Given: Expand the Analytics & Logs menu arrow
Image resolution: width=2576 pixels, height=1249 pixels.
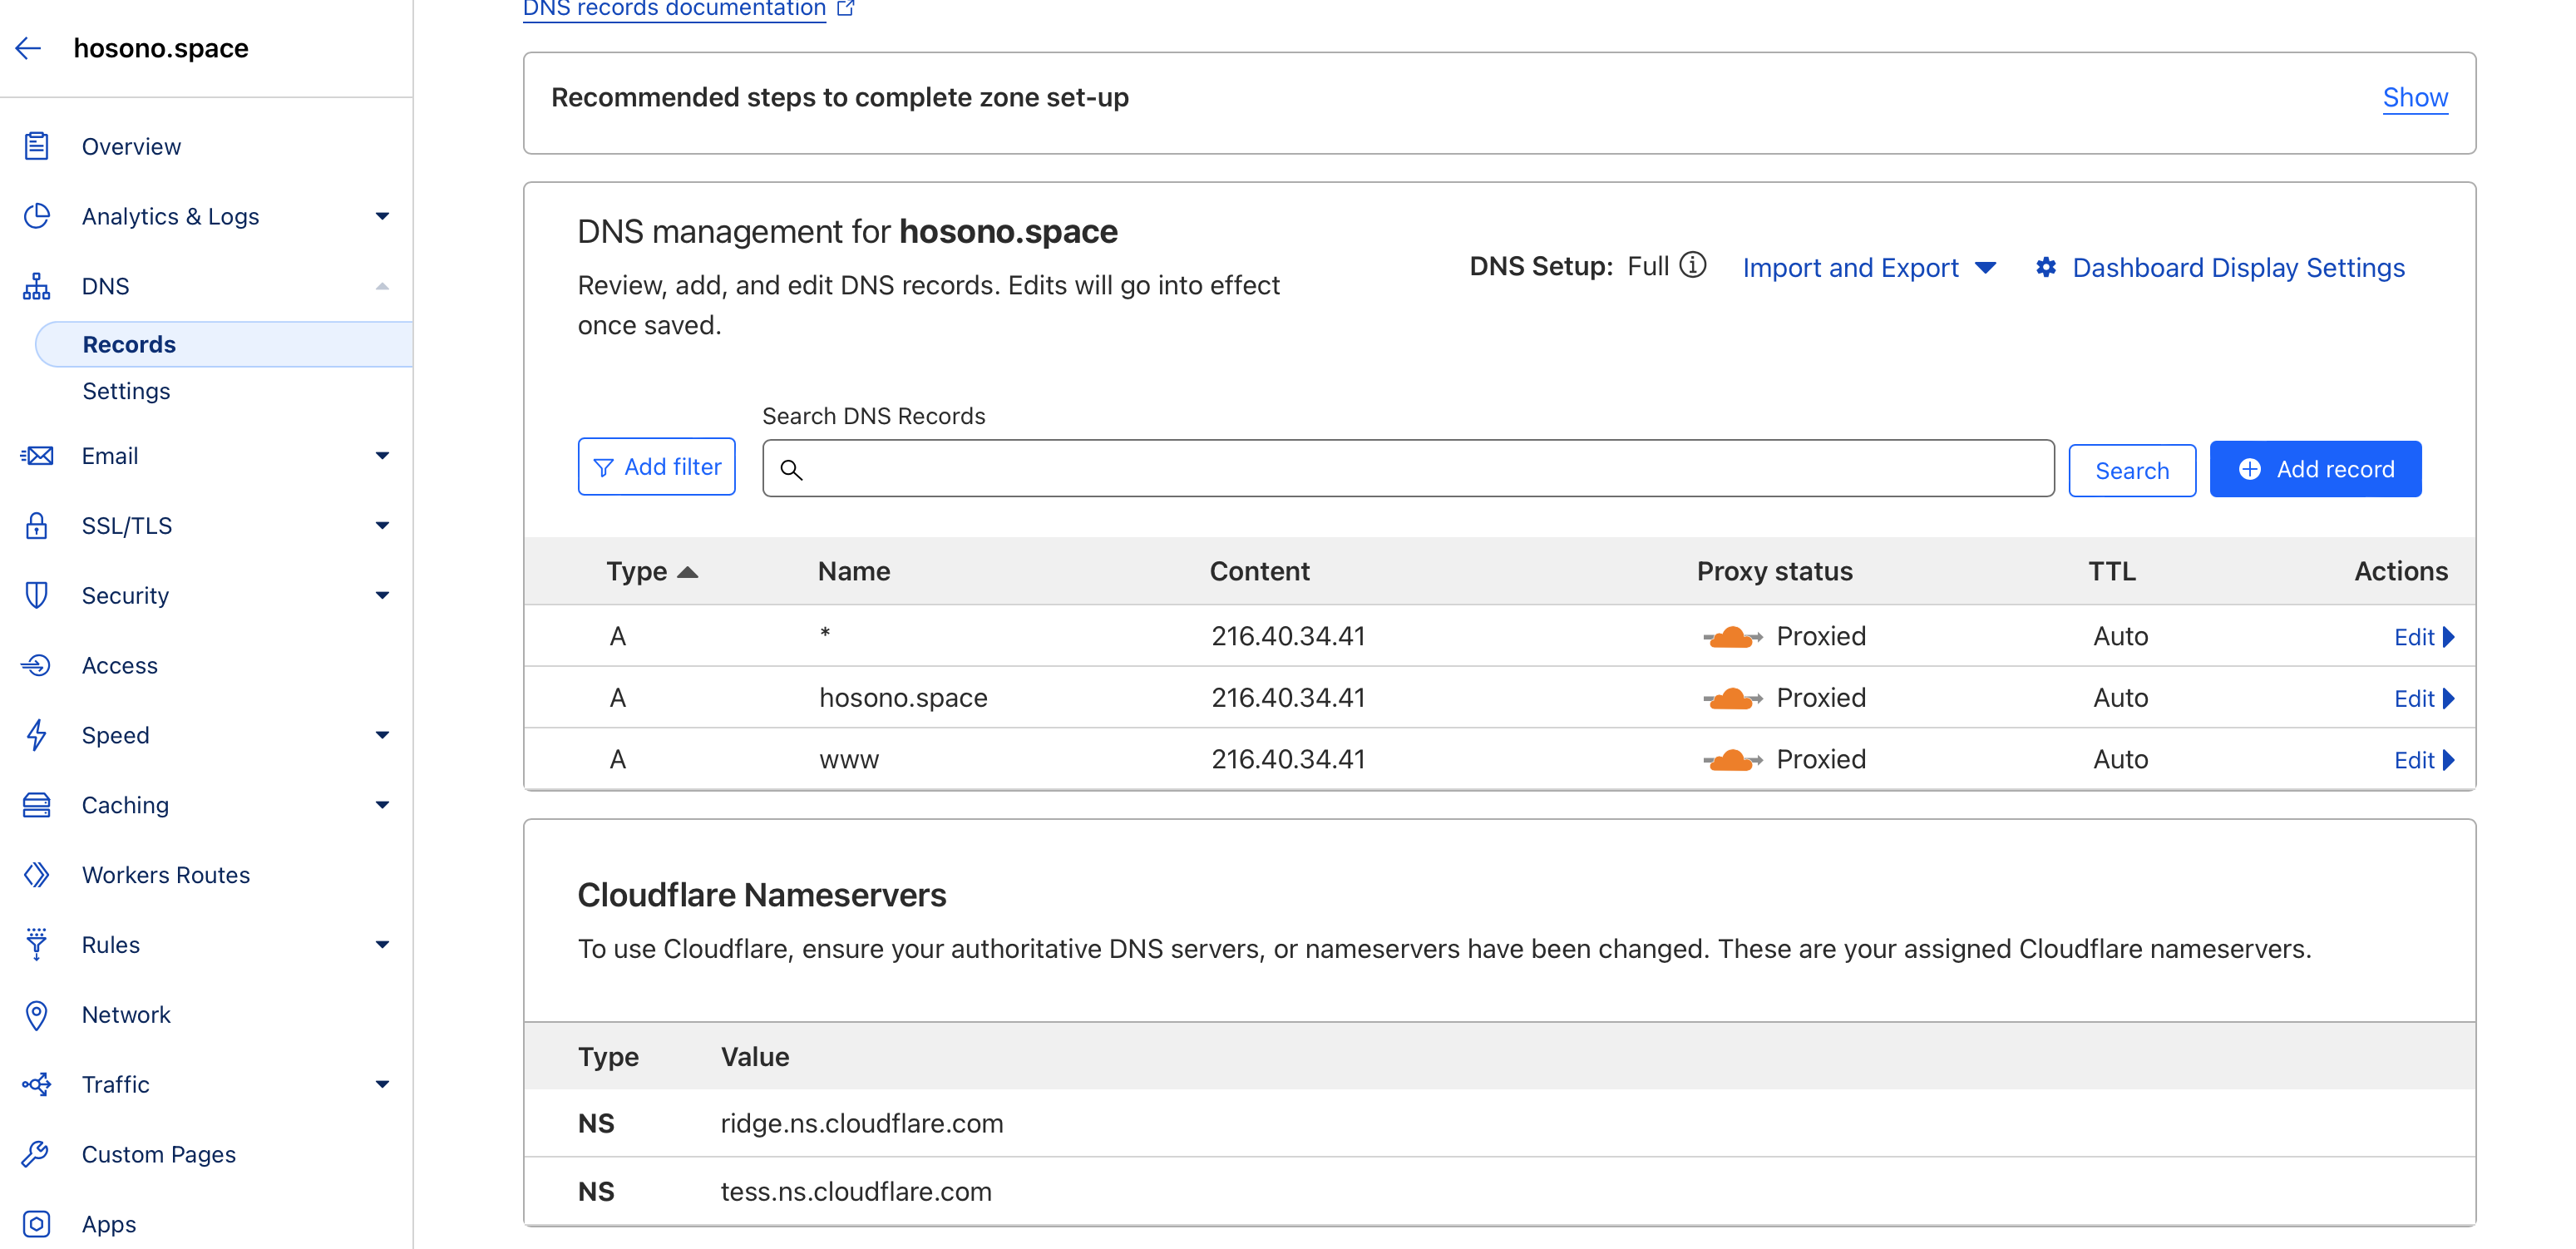Looking at the screenshot, I should click(382, 216).
